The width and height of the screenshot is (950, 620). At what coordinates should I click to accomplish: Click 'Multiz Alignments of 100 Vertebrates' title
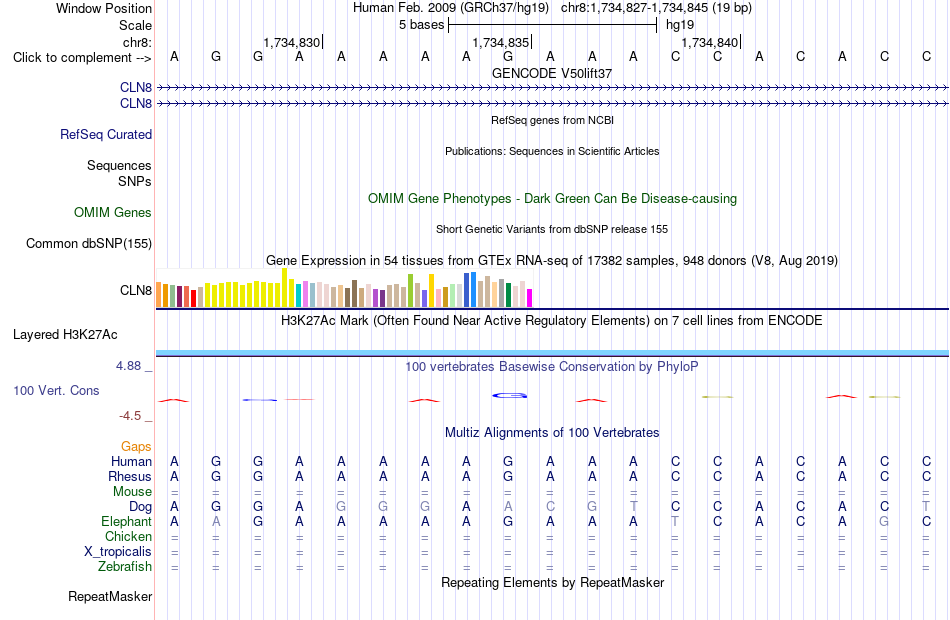click(x=552, y=433)
